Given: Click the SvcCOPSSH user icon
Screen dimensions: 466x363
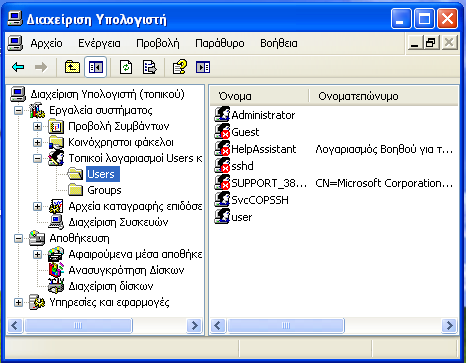Looking at the screenshot, I should (x=222, y=199).
